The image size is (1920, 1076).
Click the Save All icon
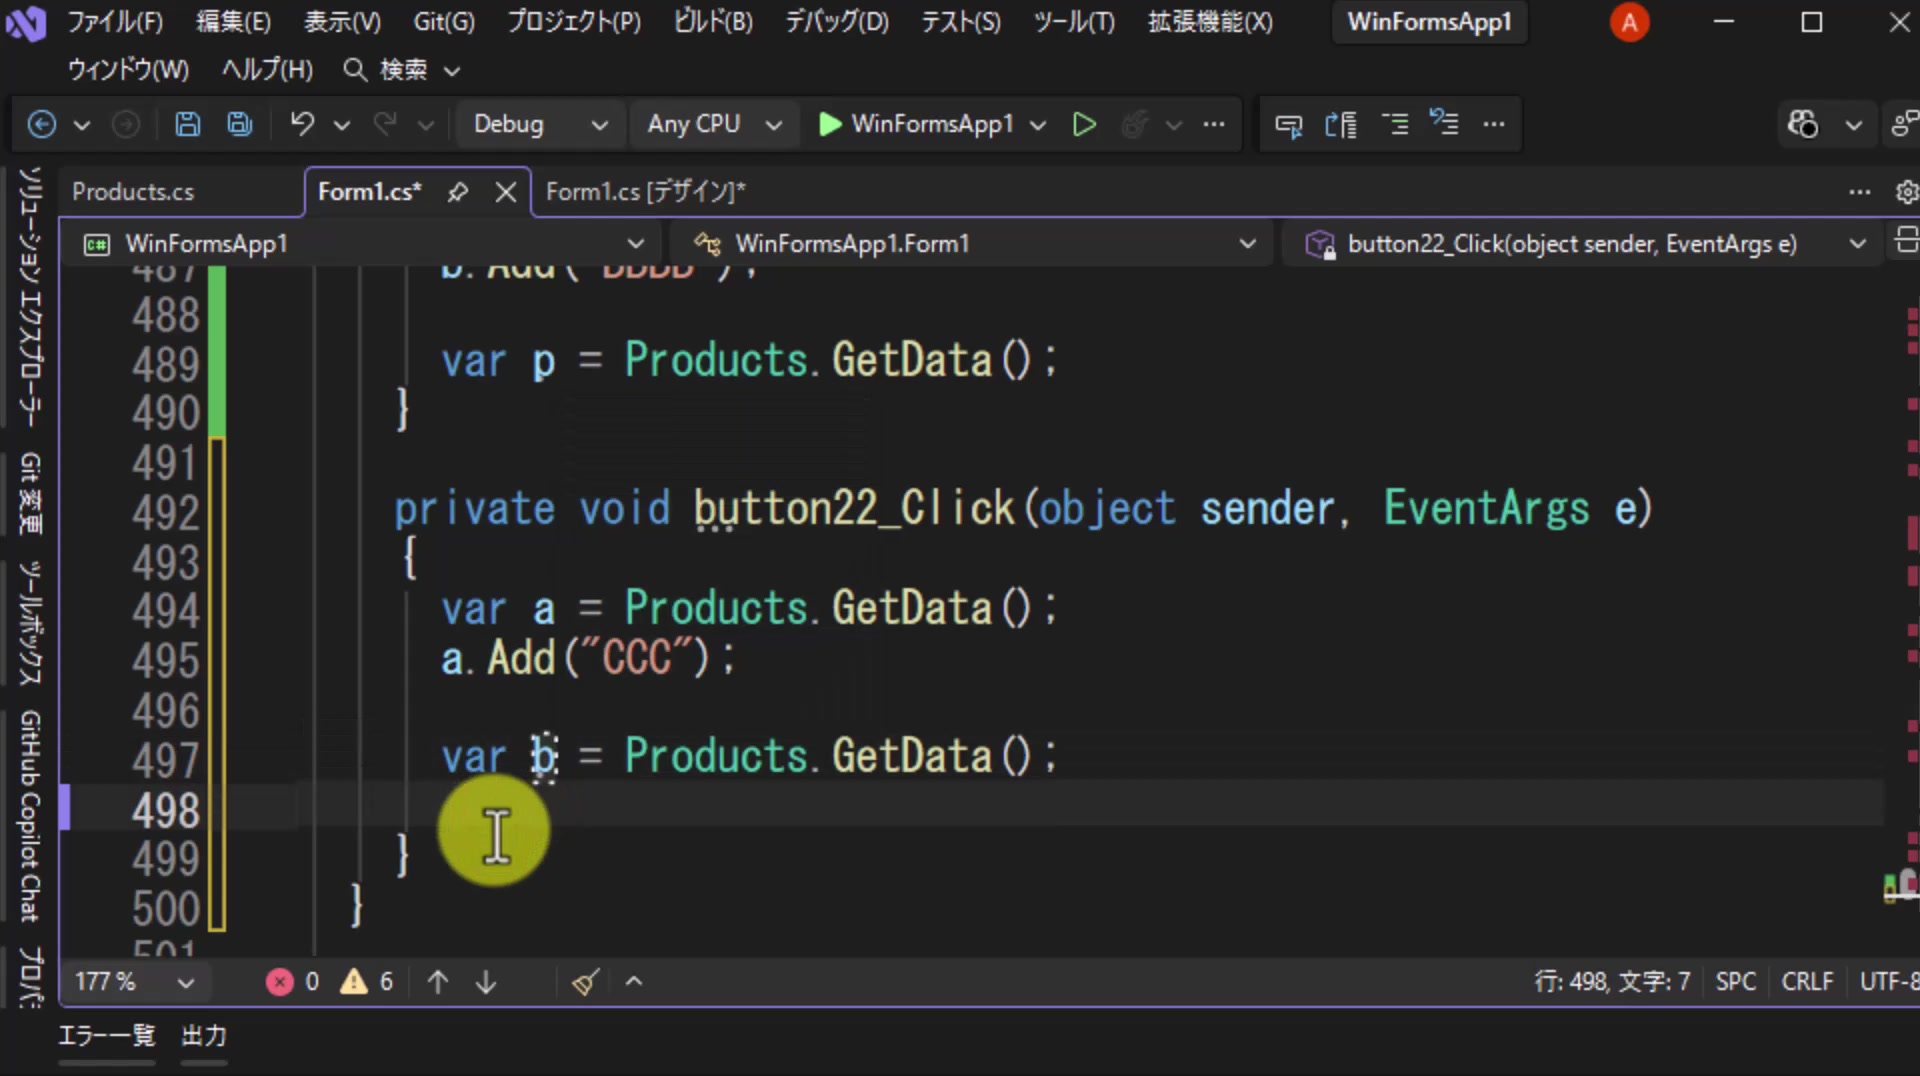click(239, 124)
